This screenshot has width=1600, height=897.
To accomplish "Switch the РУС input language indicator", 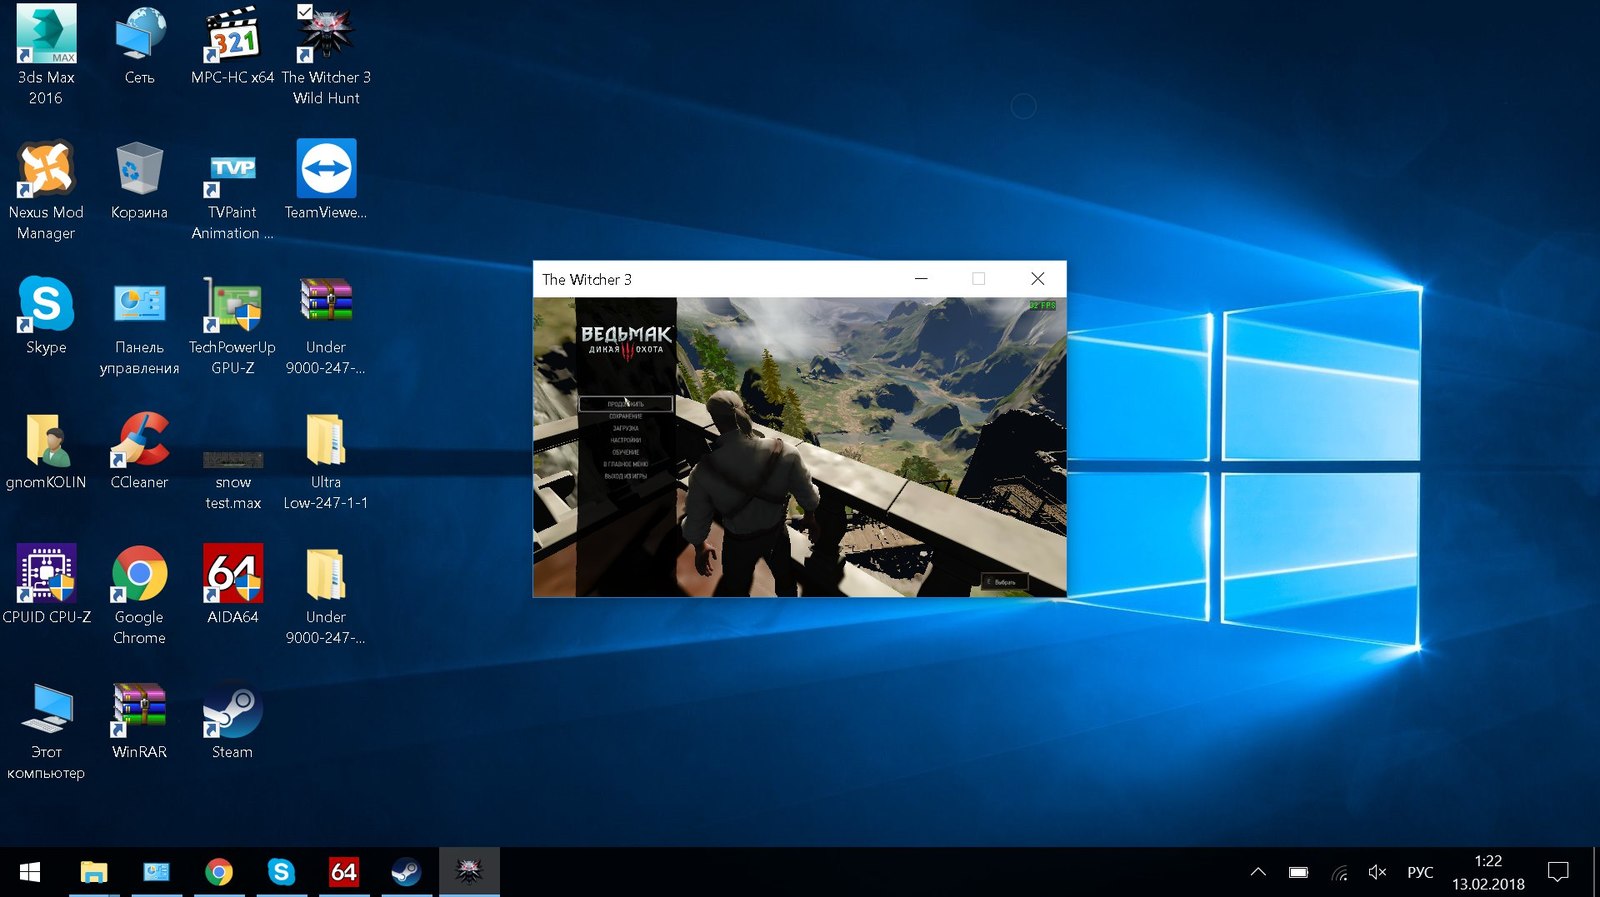I will click(1420, 872).
